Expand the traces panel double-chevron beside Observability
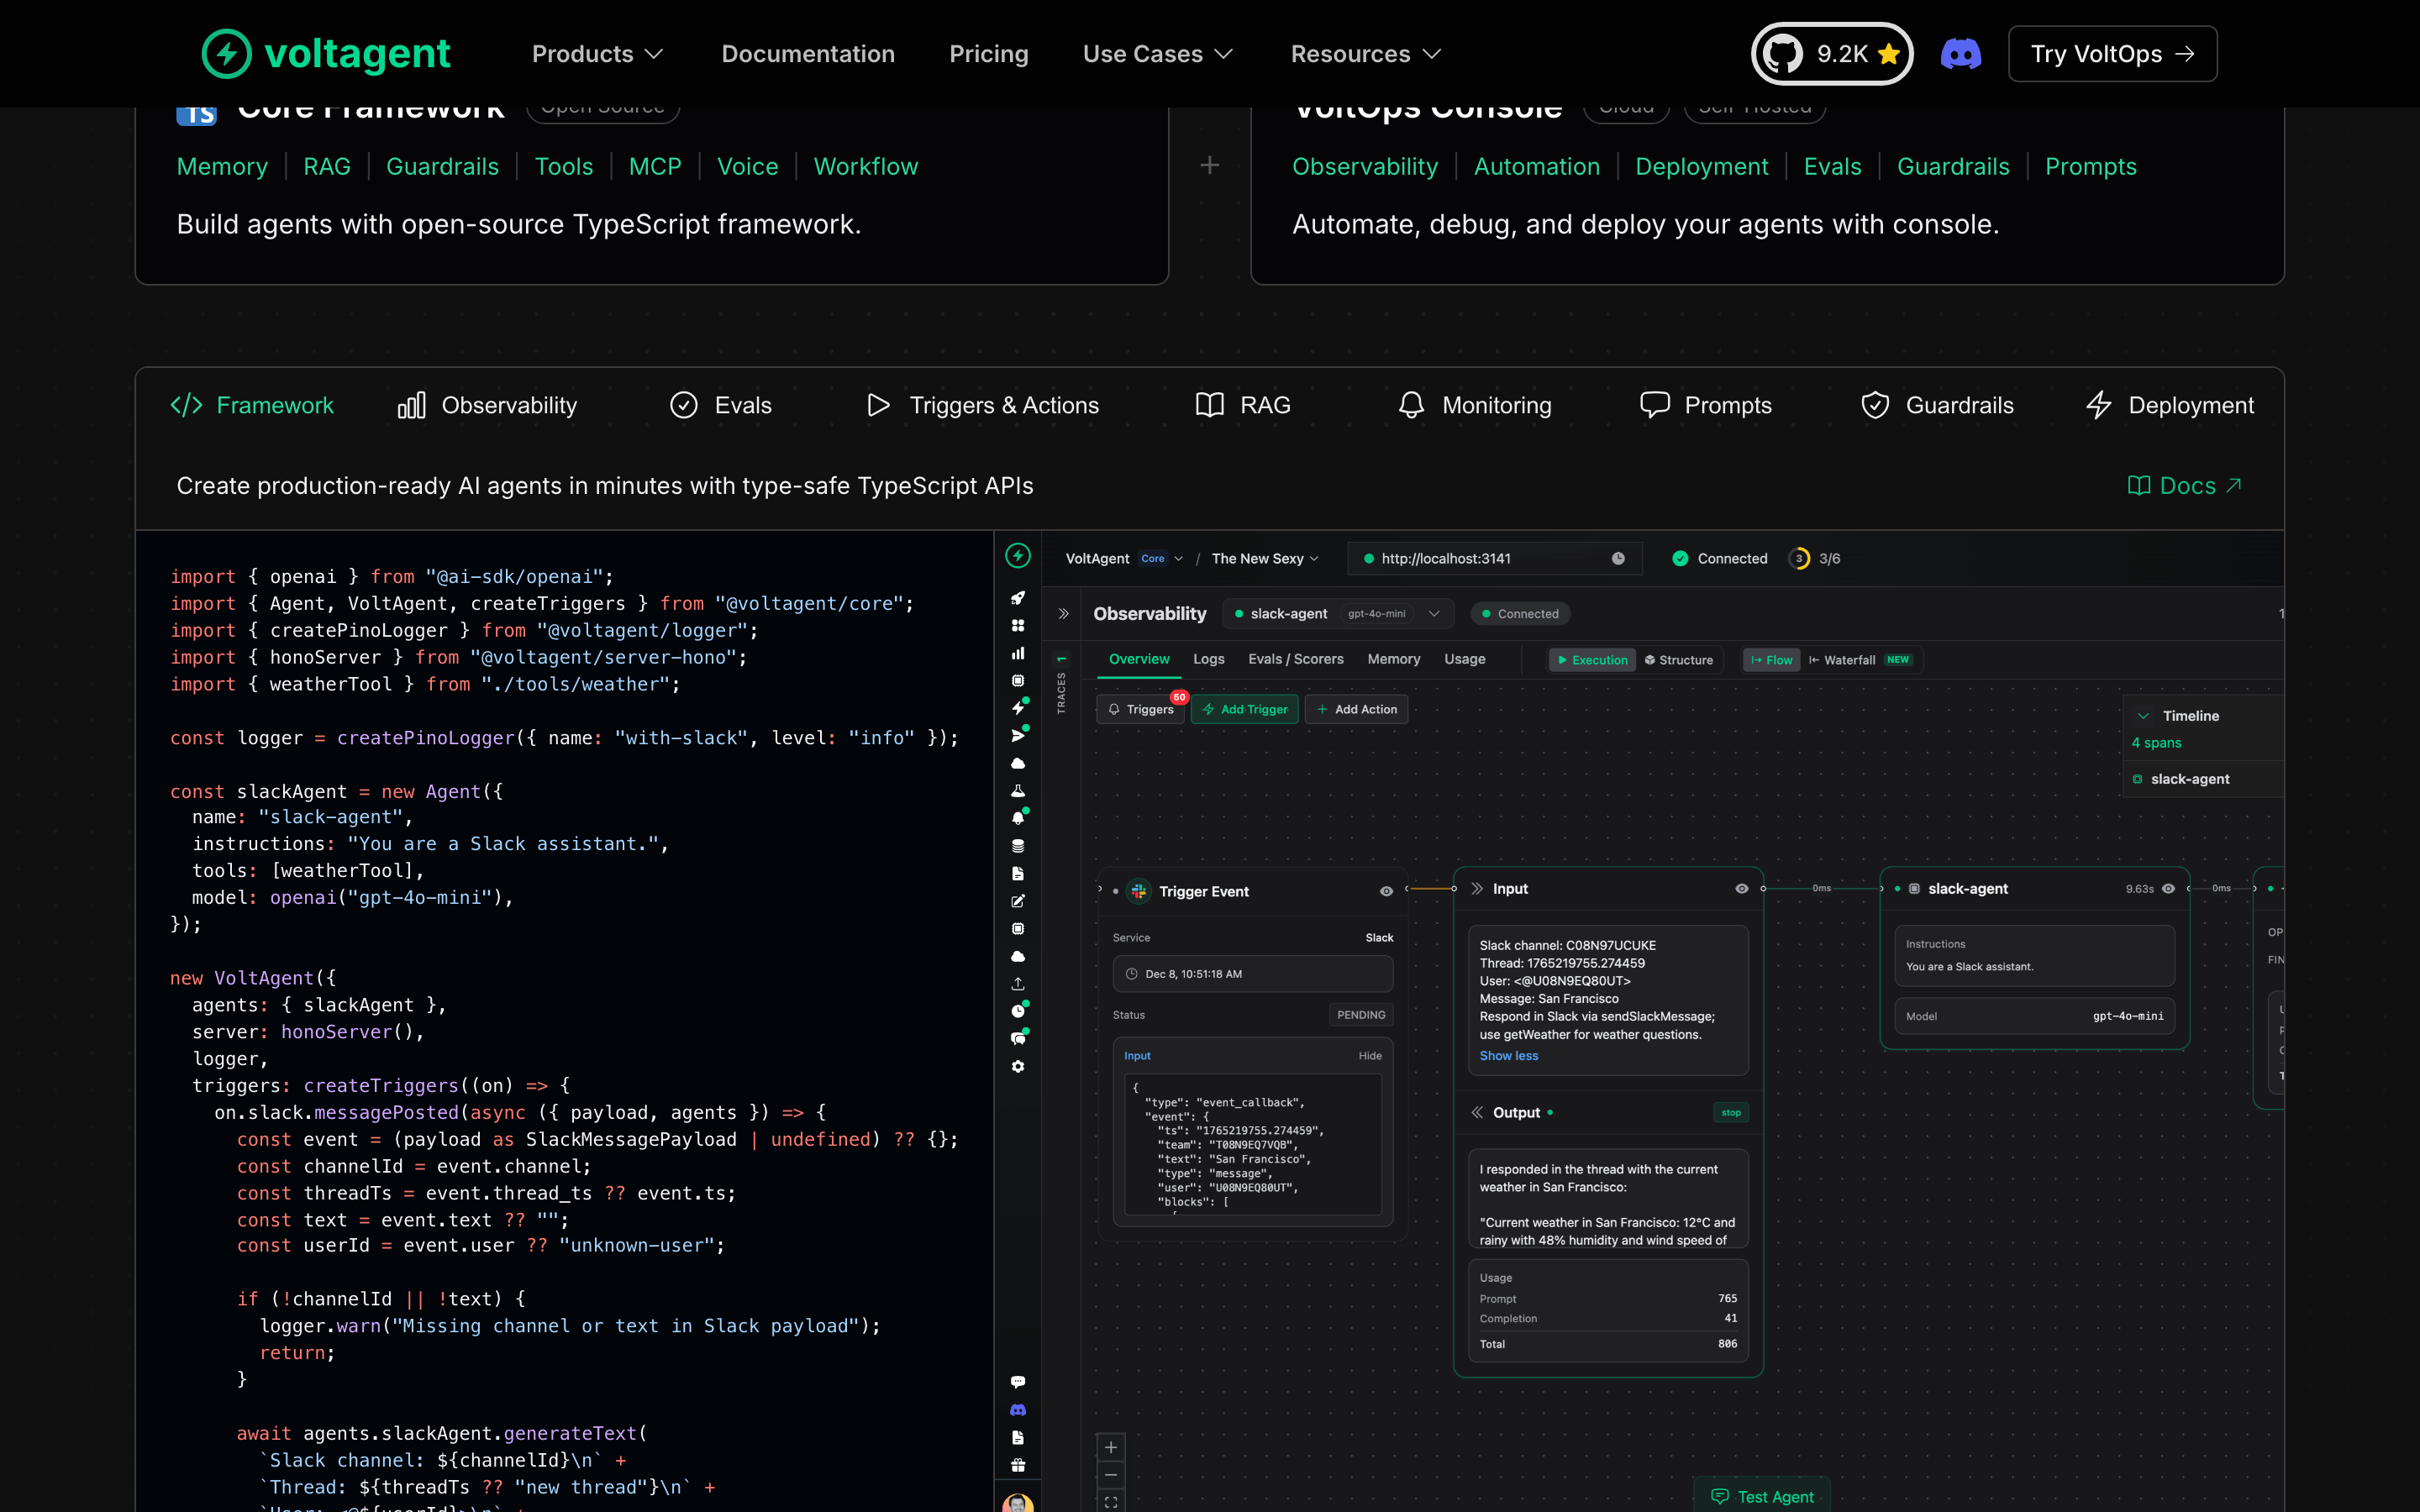The height and width of the screenshot is (1512, 2420). coord(1064,614)
